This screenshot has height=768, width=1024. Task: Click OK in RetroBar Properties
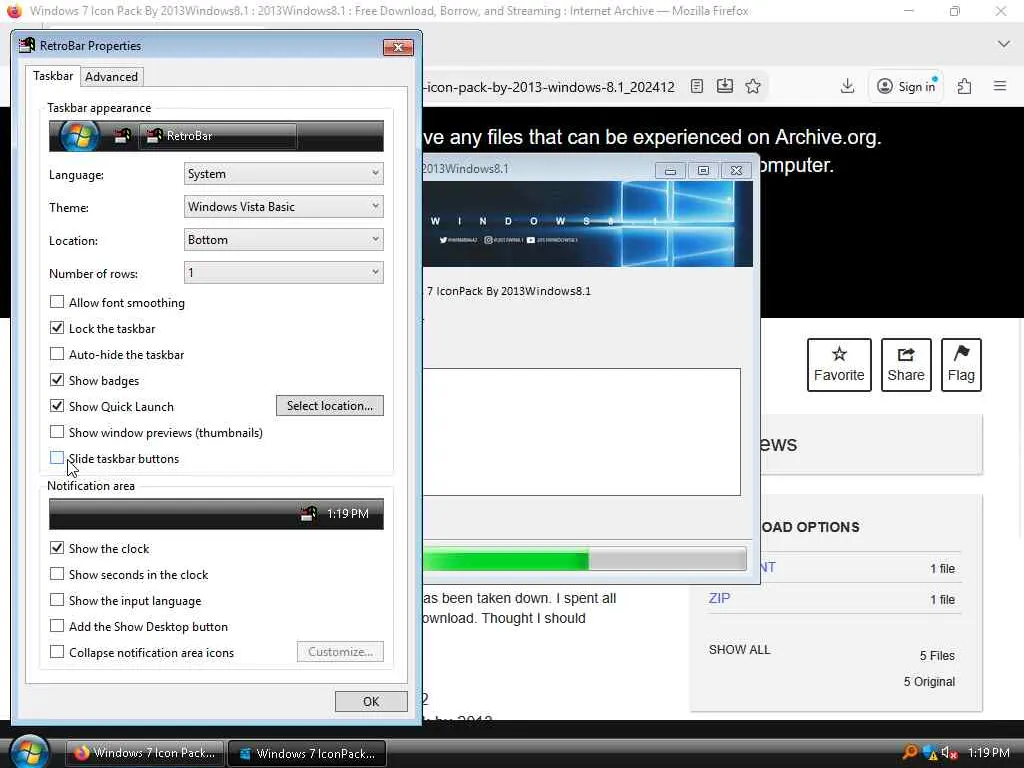coord(371,701)
